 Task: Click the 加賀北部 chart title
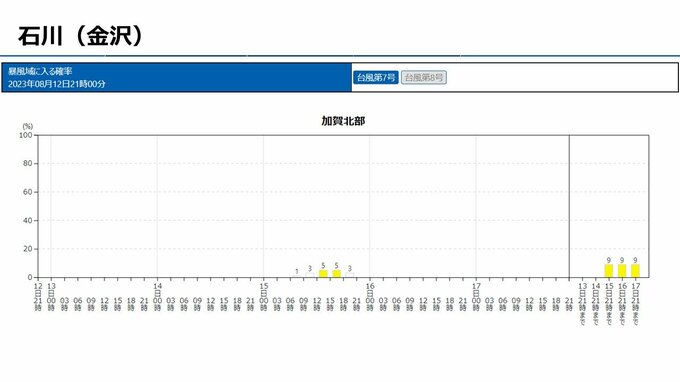point(343,121)
